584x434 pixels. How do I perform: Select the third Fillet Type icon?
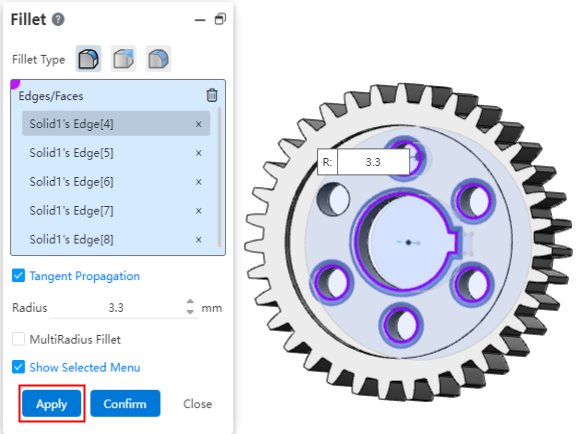tap(159, 59)
